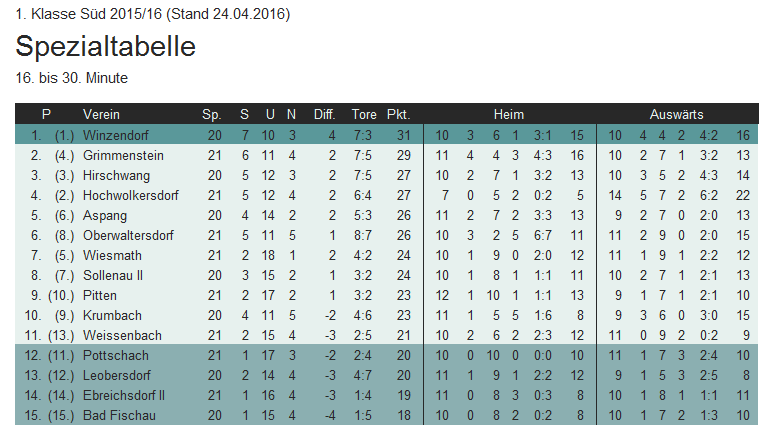The height and width of the screenshot is (432, 773).
Task: Select Hirschwang in the table
Action: tap(119, 175)
